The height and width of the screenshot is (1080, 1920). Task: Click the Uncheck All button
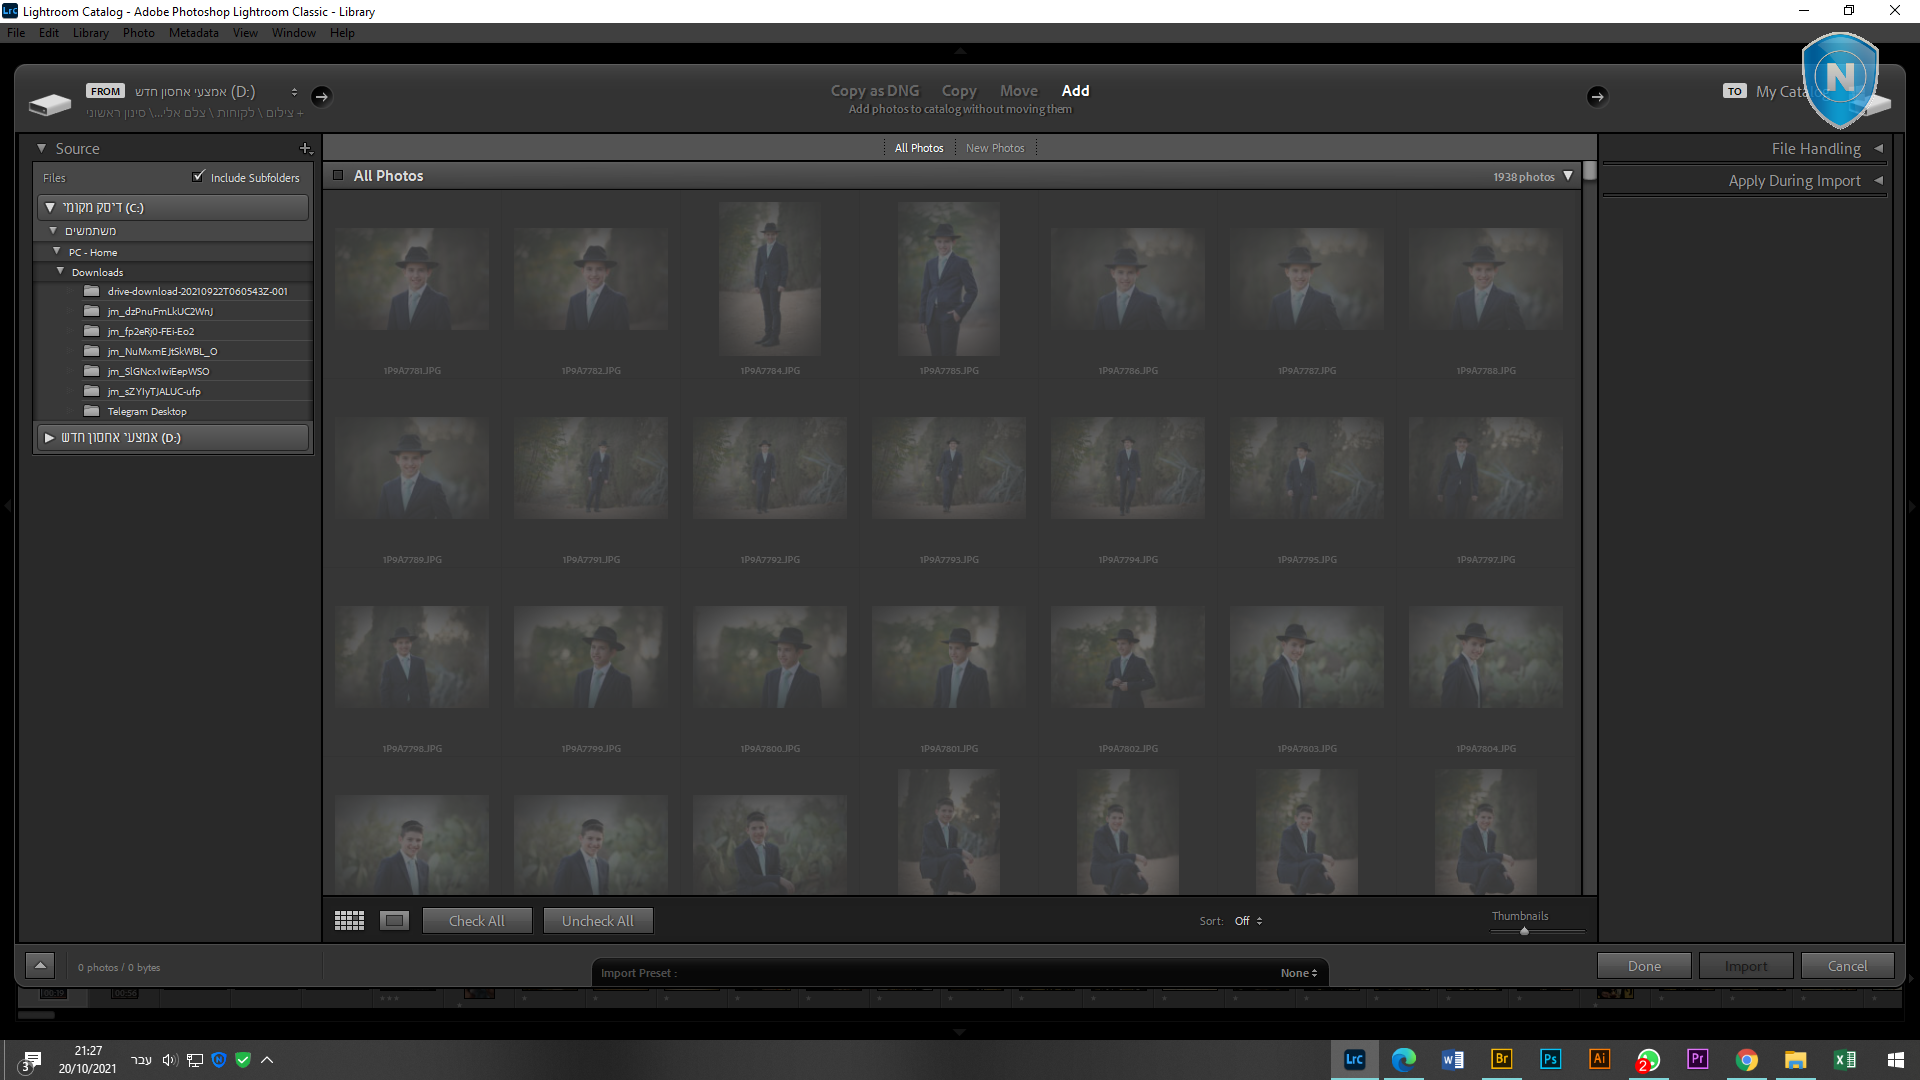pyautogui.click(x=597, y=920)
